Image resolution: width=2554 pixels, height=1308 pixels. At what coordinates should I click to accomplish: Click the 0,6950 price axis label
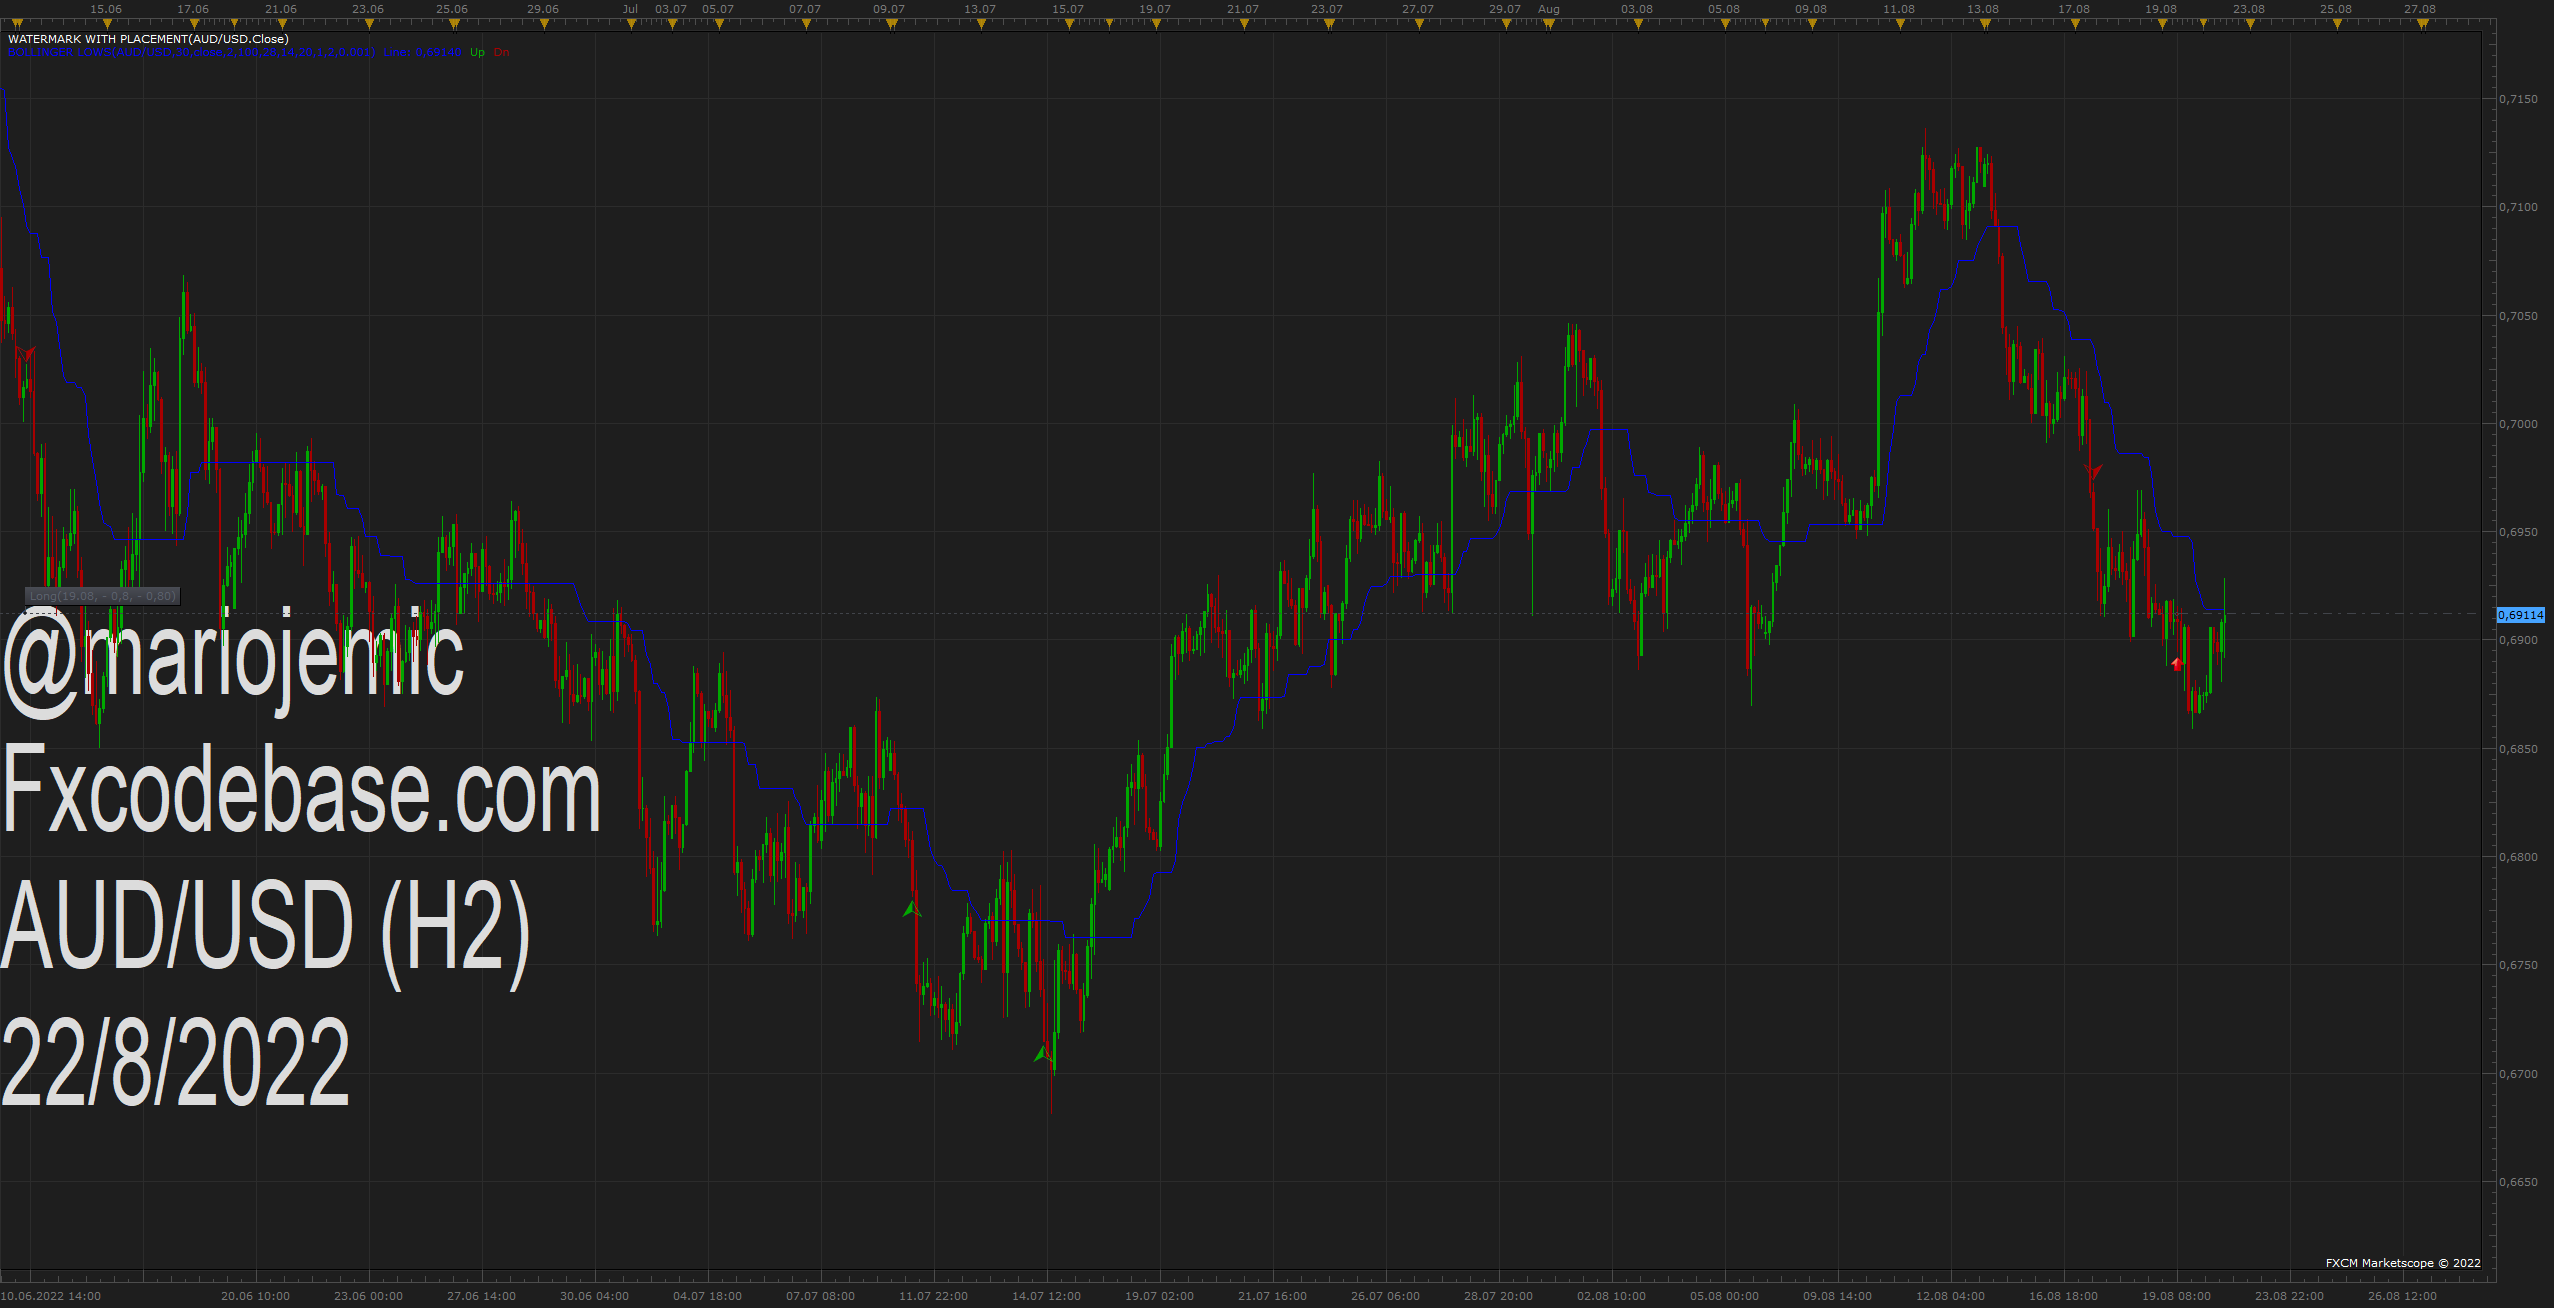pyautogui.click(x=2518, y=532)
